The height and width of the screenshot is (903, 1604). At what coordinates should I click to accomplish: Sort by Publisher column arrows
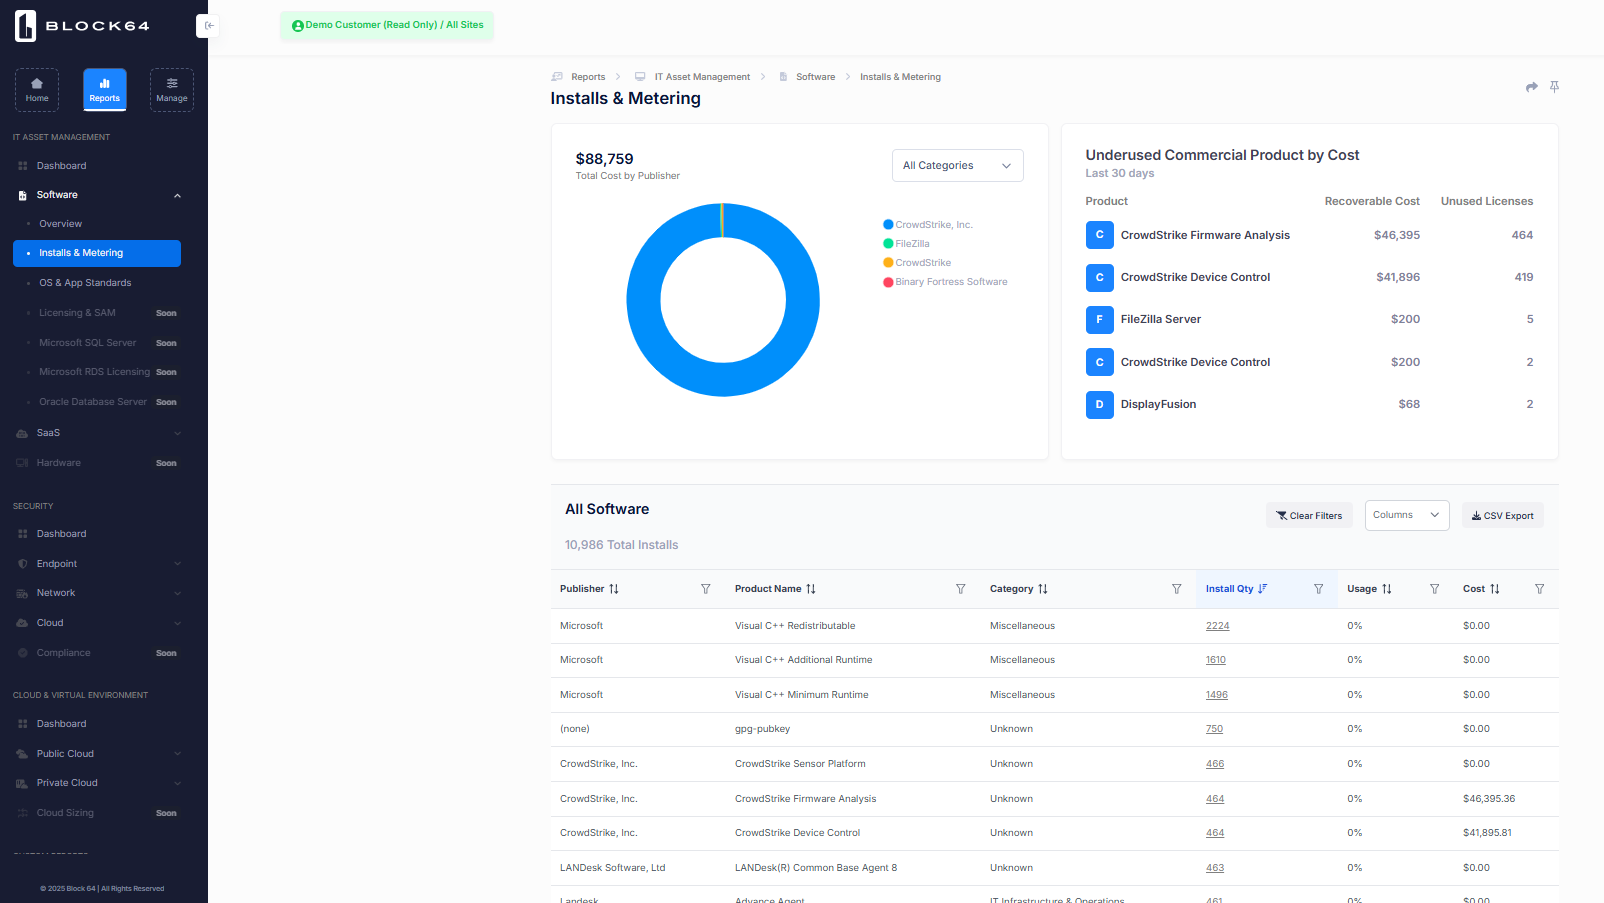[614, 589]
